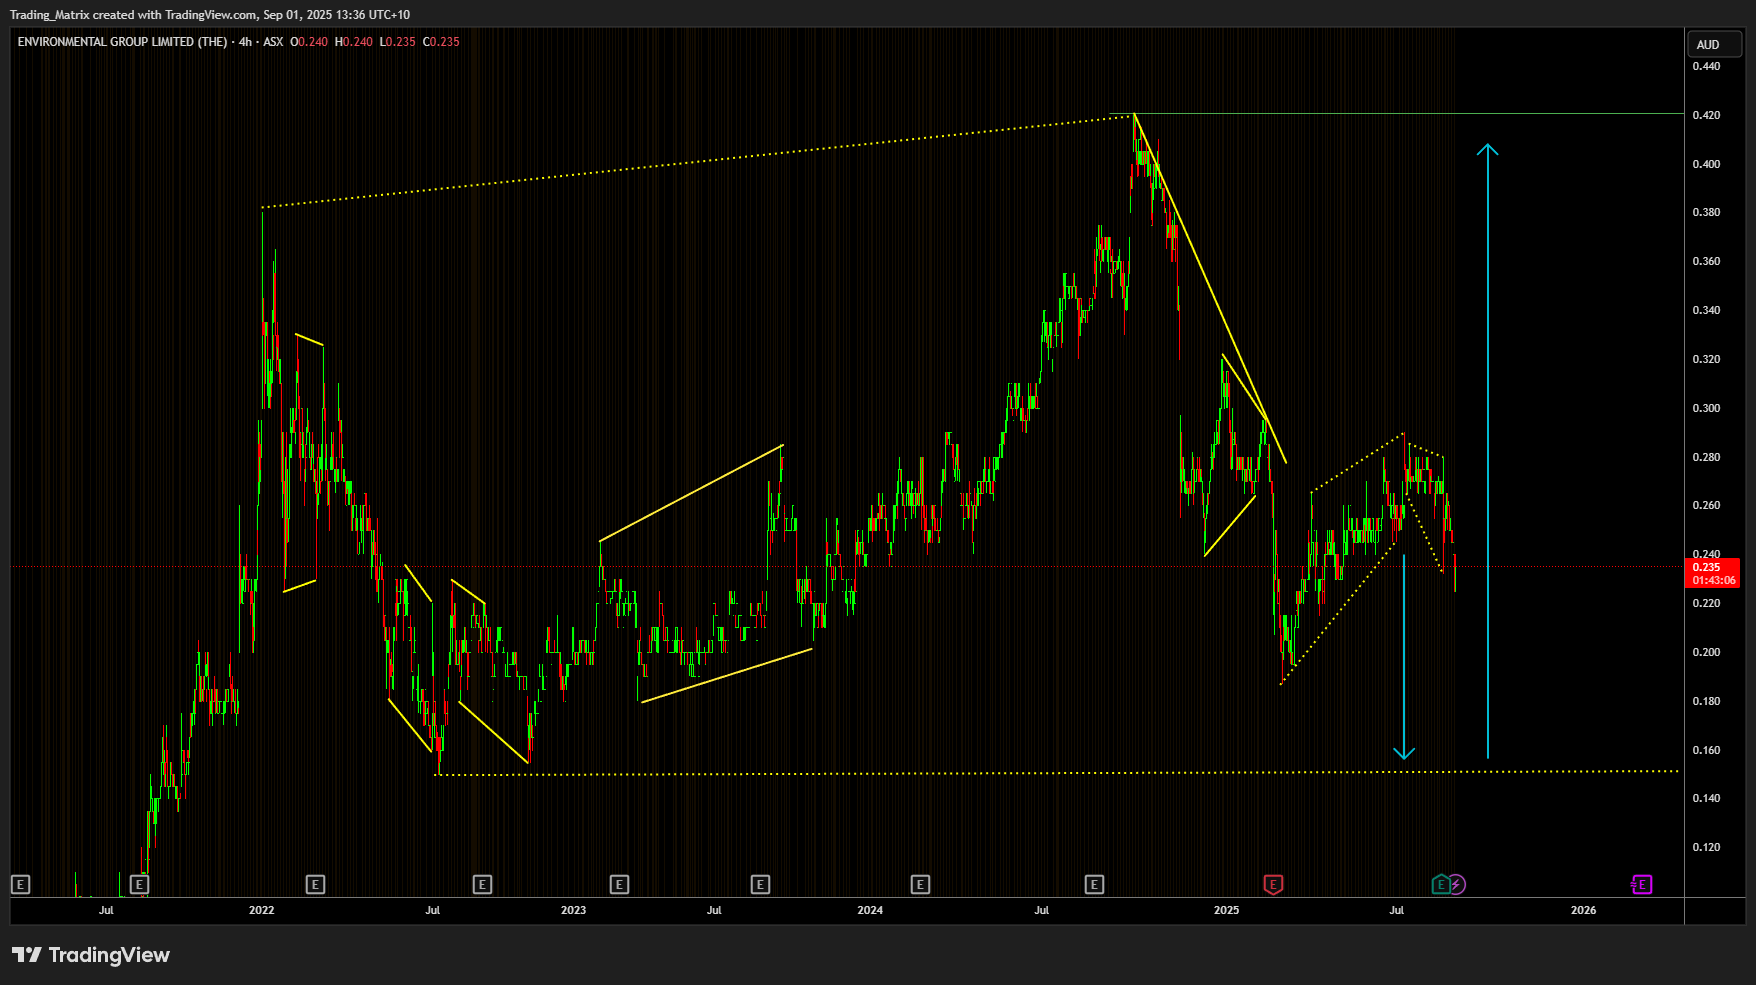Image resolution: width=1756 pixels, height=985 pixels.
Task: Click the ASX exchange label
Action: (273, 42)
